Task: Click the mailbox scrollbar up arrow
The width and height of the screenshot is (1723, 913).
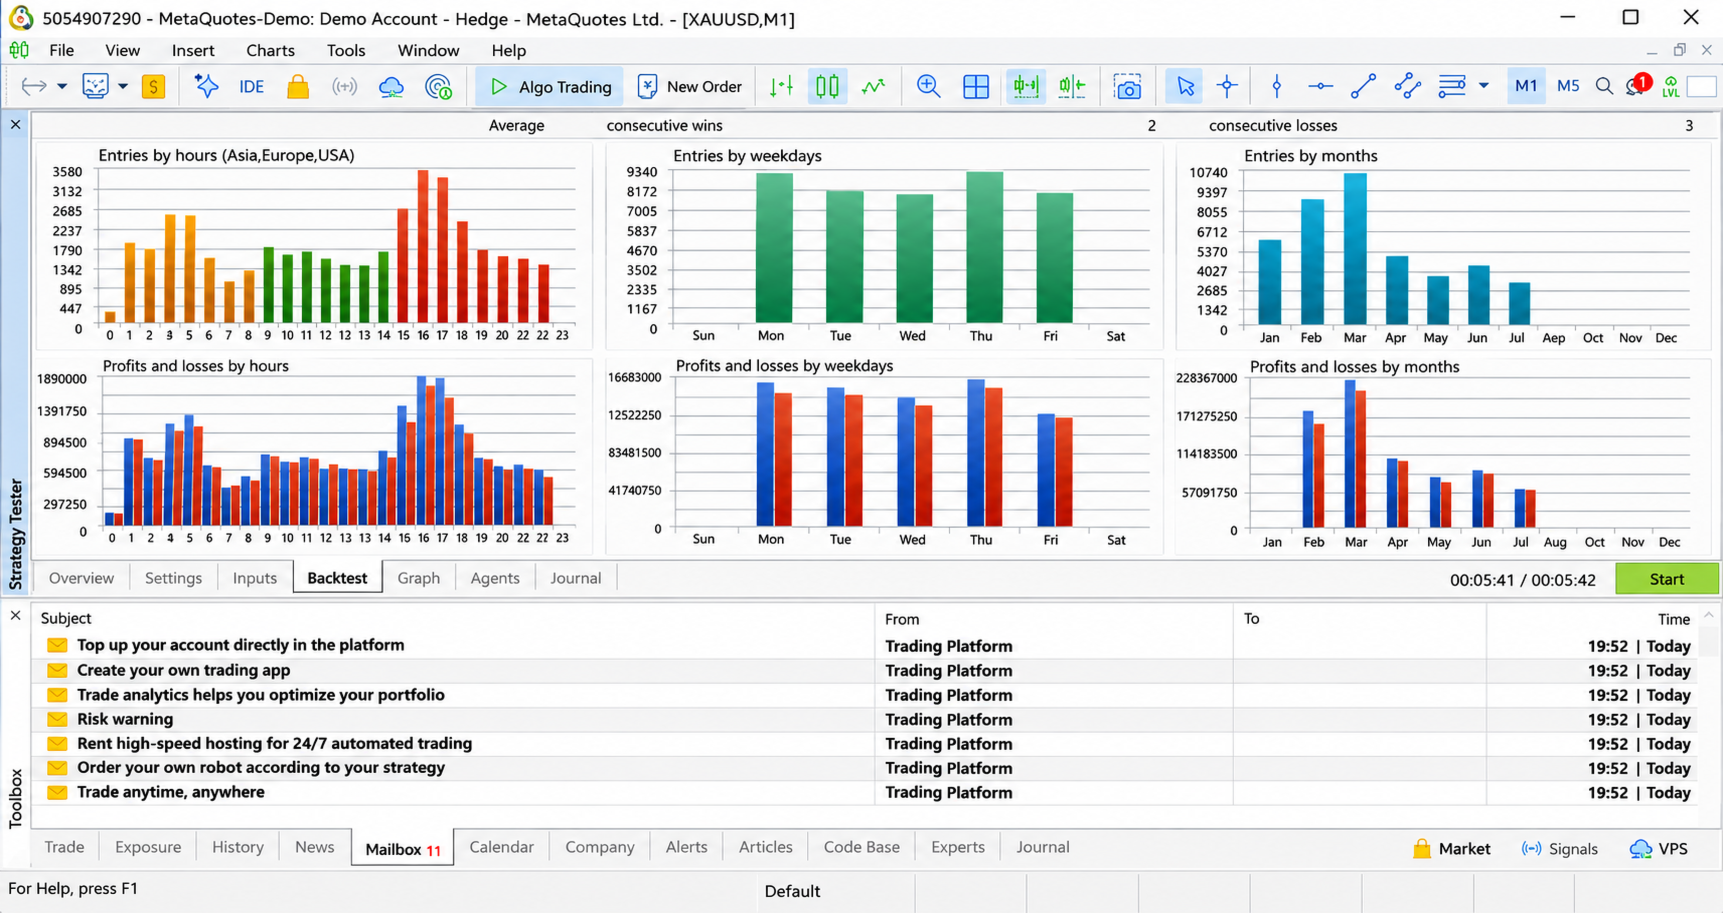Action: pyautogui.click(x=1708, y=616)
